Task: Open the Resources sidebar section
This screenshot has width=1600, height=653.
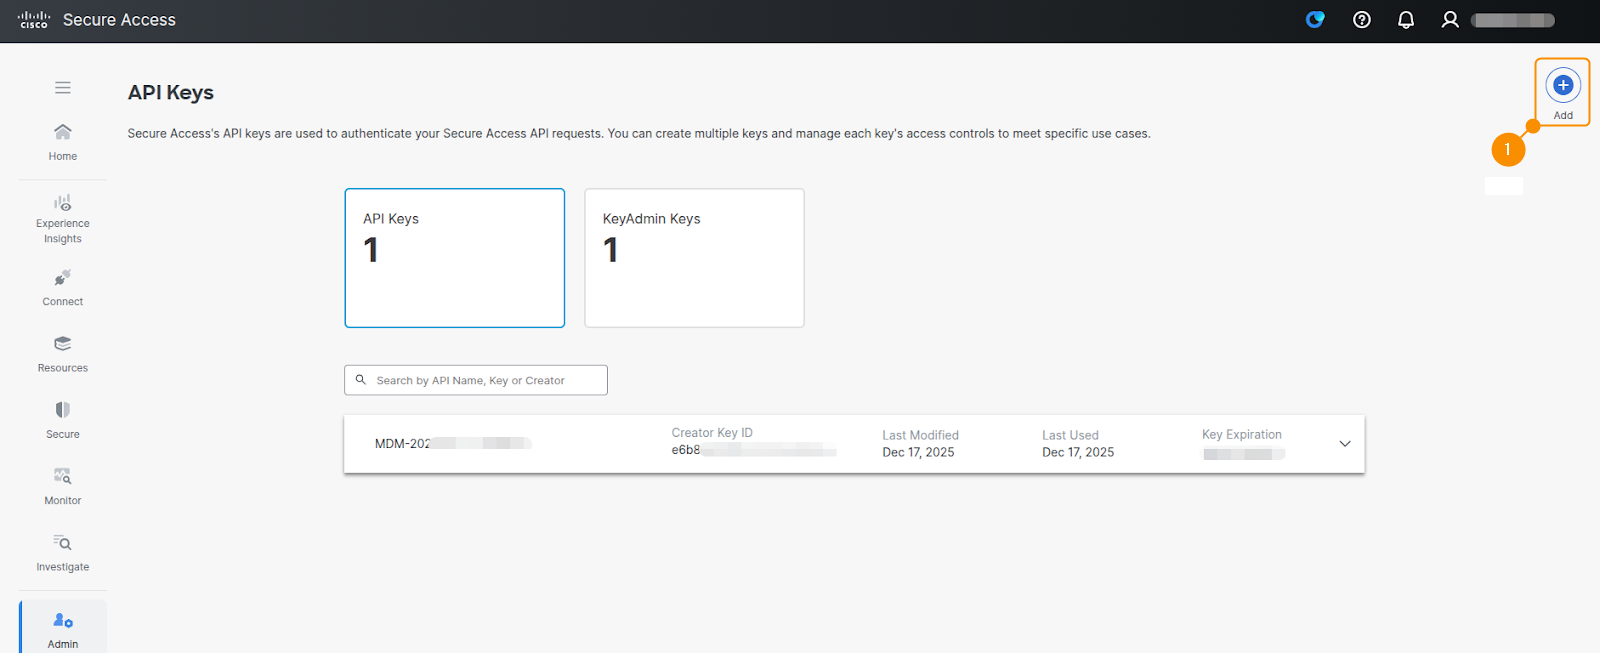Action: [x=63, y=354]
